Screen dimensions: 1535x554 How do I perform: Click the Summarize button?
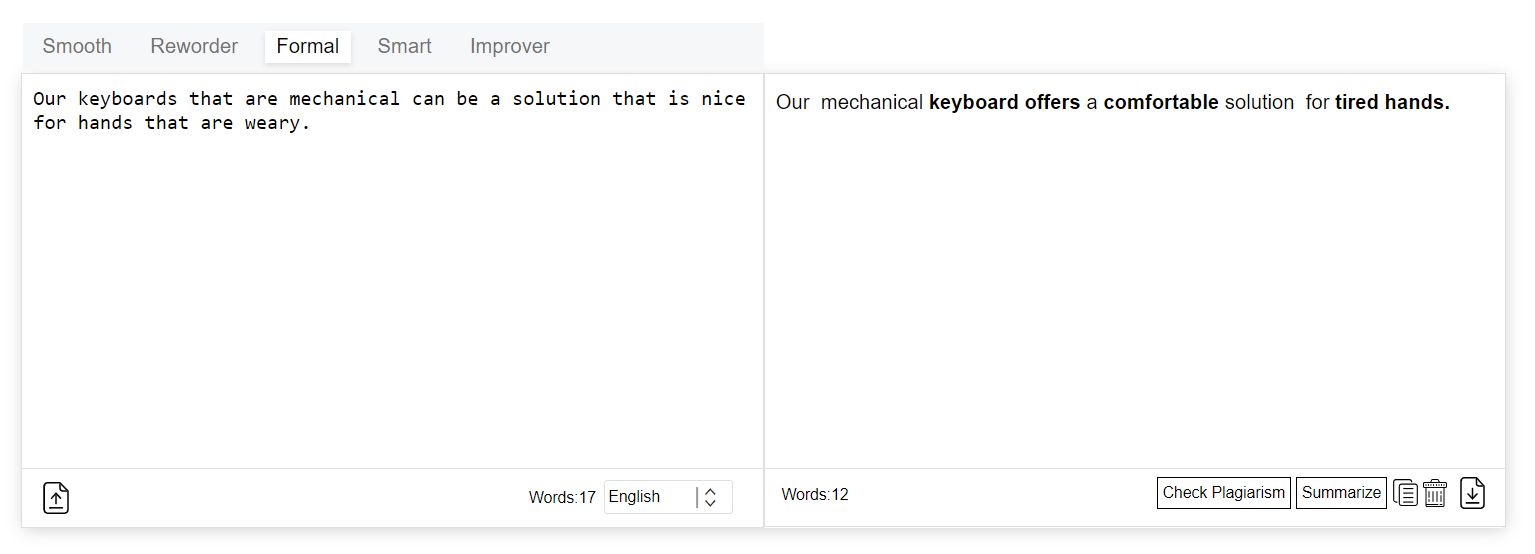click(x=1341, y=493)
